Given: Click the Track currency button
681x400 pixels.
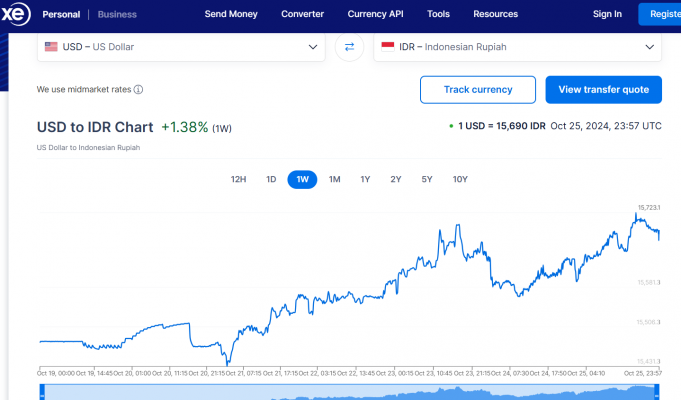Looking at the screenshot, I should [478, 89].
